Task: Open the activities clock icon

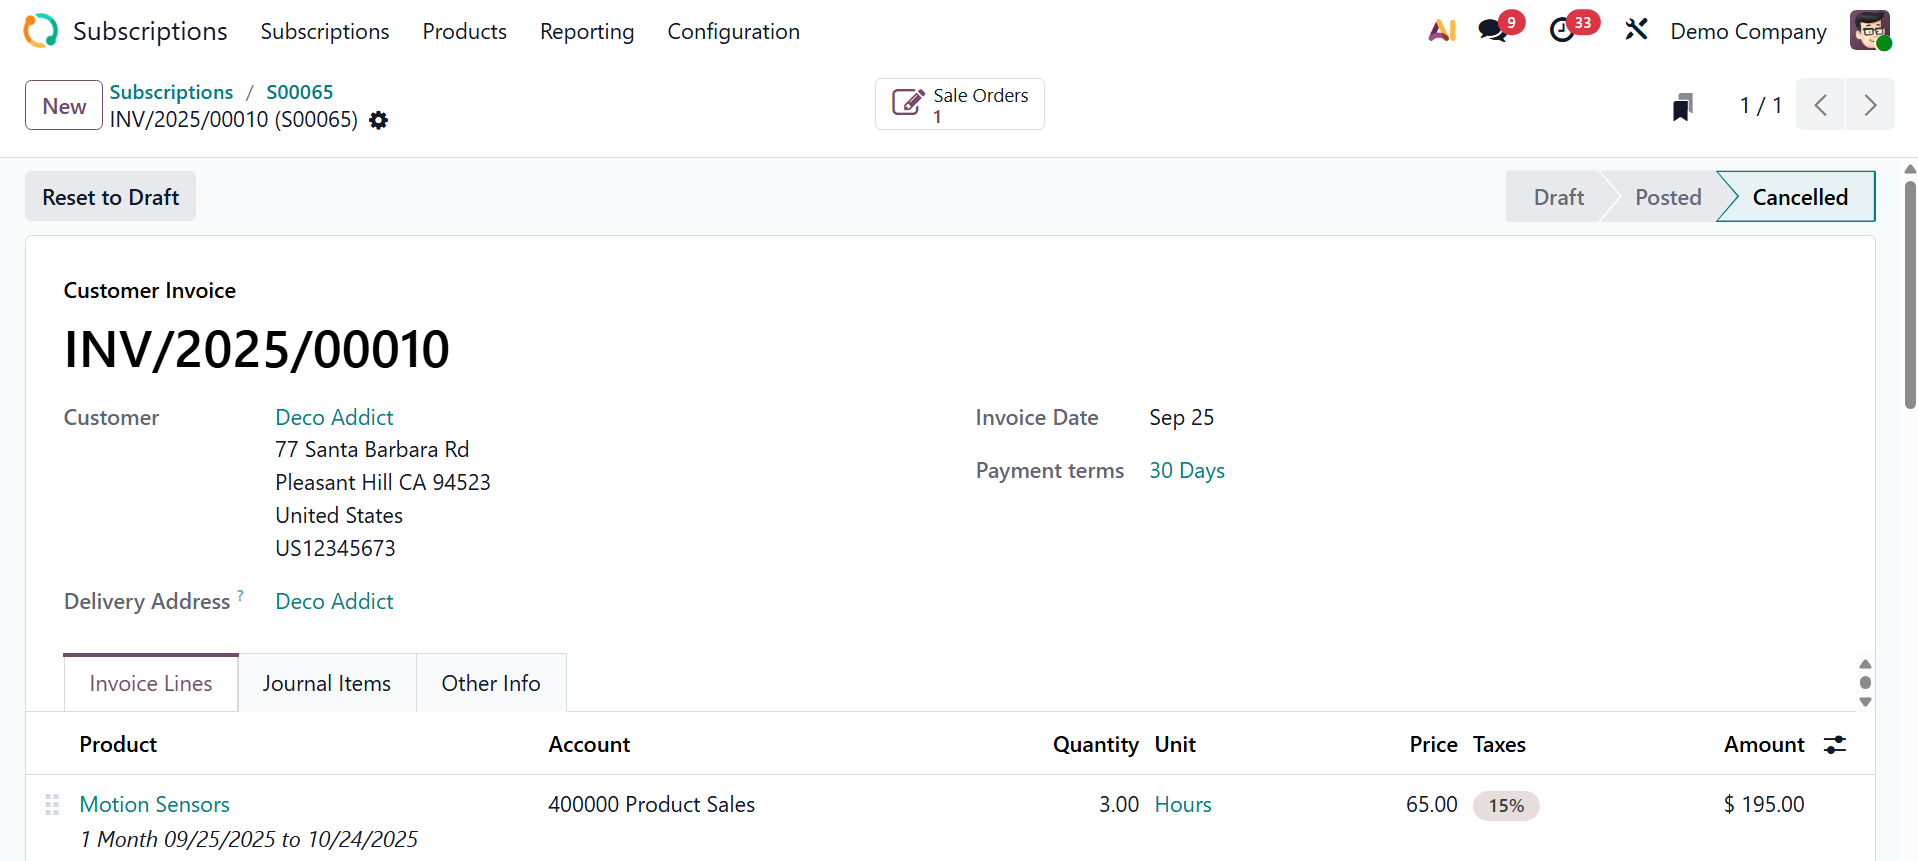Action: (1562, 31)
